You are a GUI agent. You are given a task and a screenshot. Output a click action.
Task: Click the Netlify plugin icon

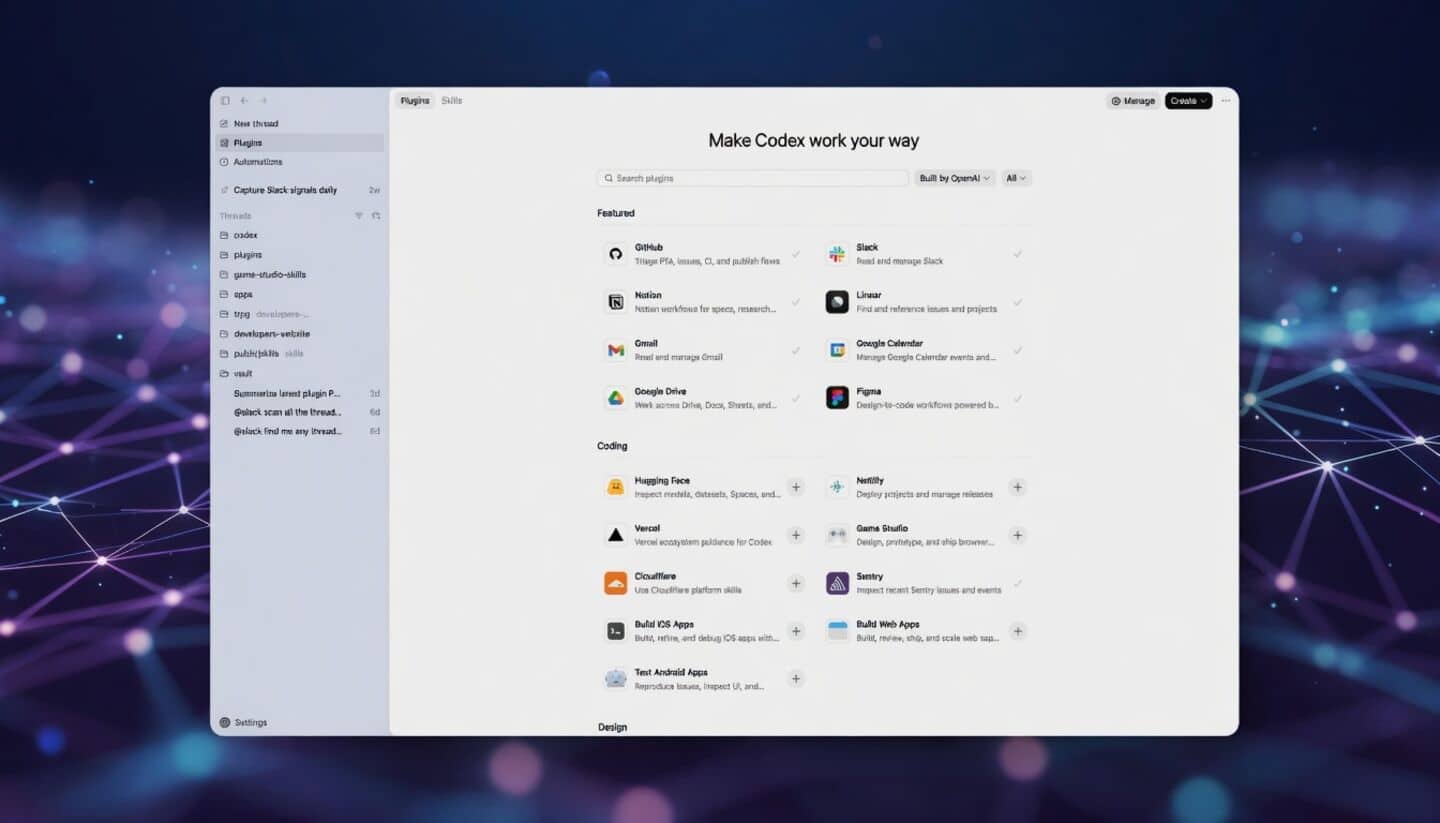click(x=837, y=487)
